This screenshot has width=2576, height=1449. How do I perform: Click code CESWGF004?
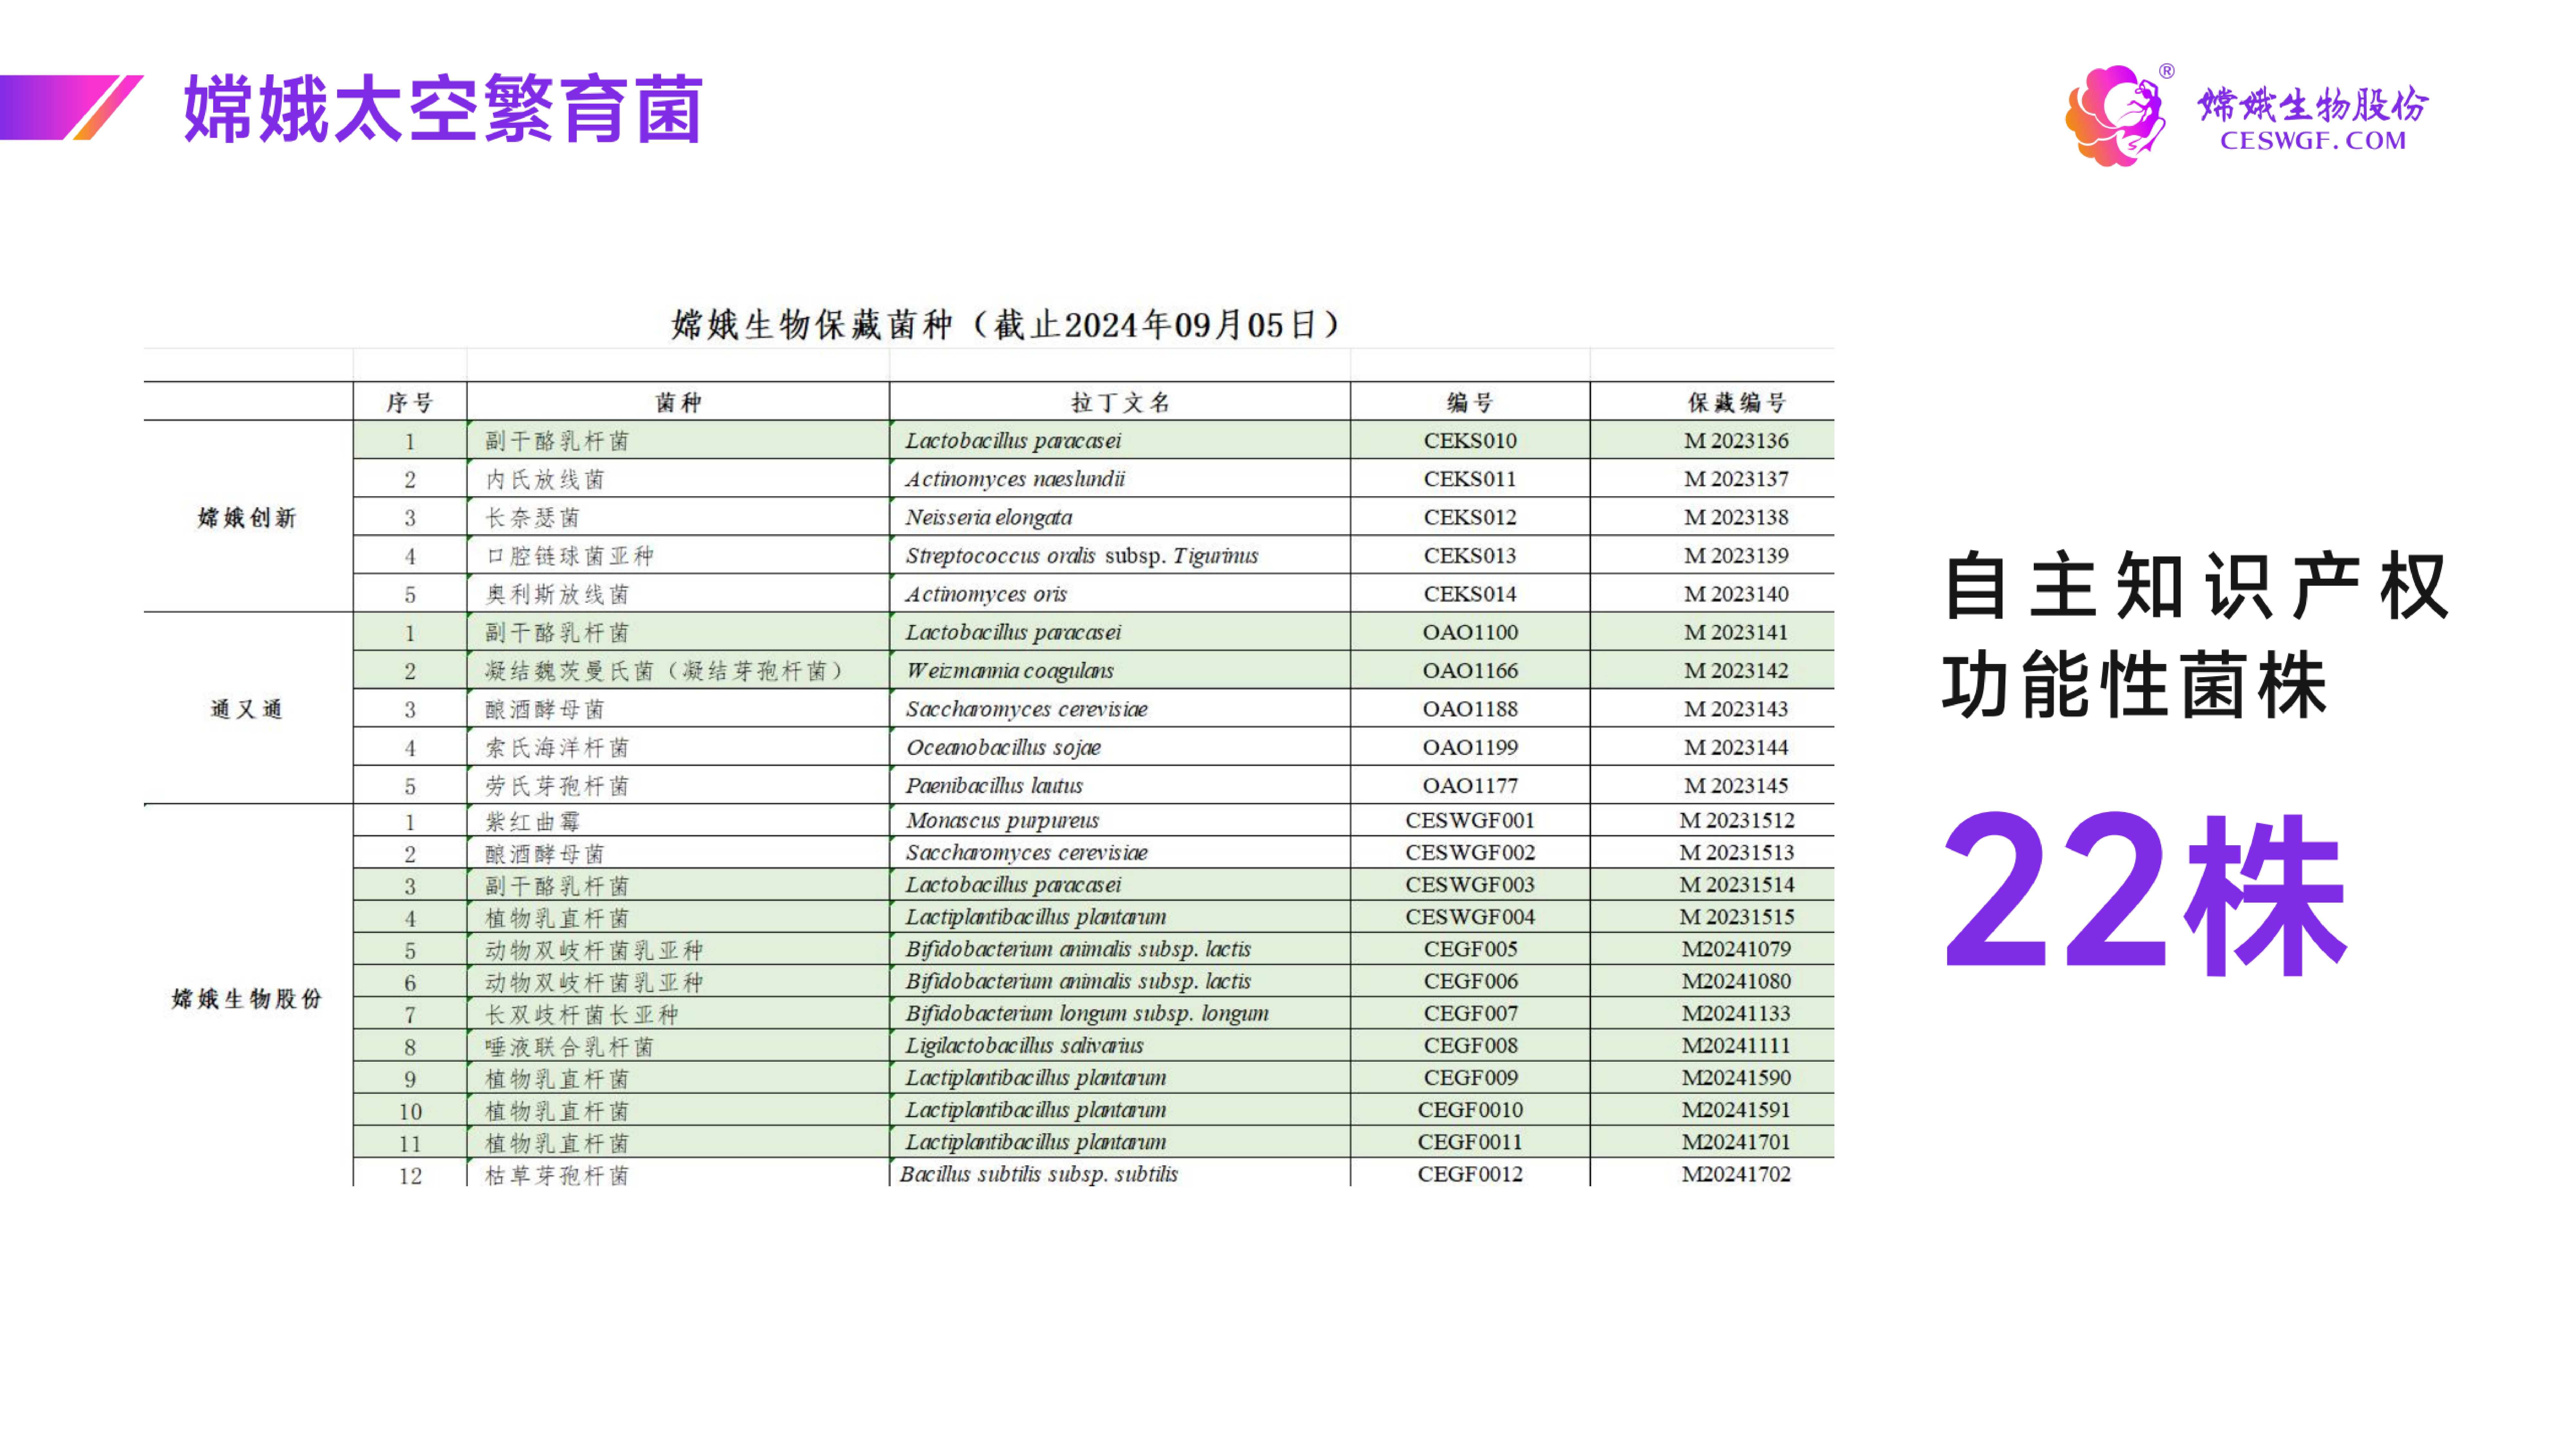click(1470, 917)
